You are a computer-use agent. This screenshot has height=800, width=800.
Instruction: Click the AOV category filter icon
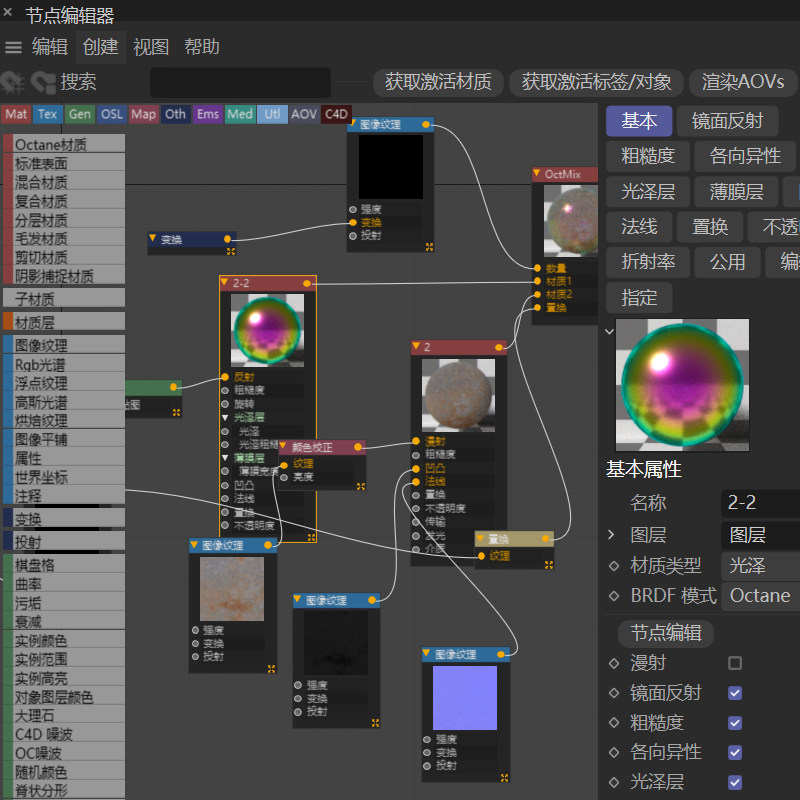pyautogui.click(x=303, y=114)
